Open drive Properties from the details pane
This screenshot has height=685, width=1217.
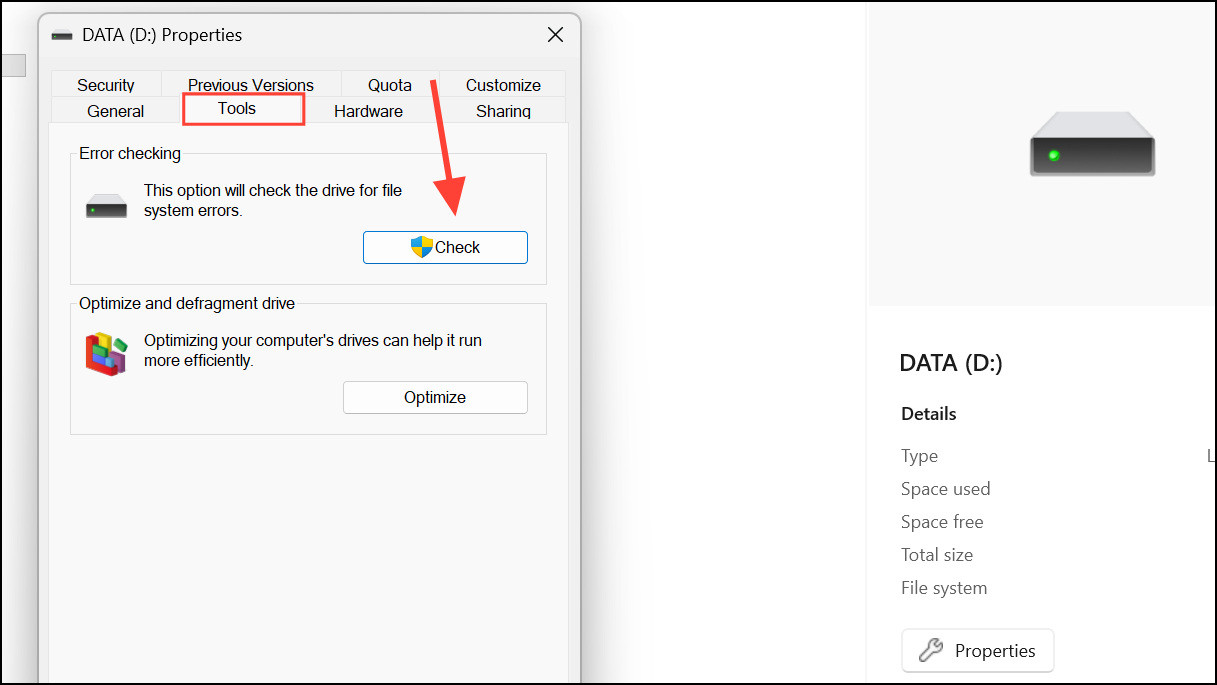click(977, 650)
